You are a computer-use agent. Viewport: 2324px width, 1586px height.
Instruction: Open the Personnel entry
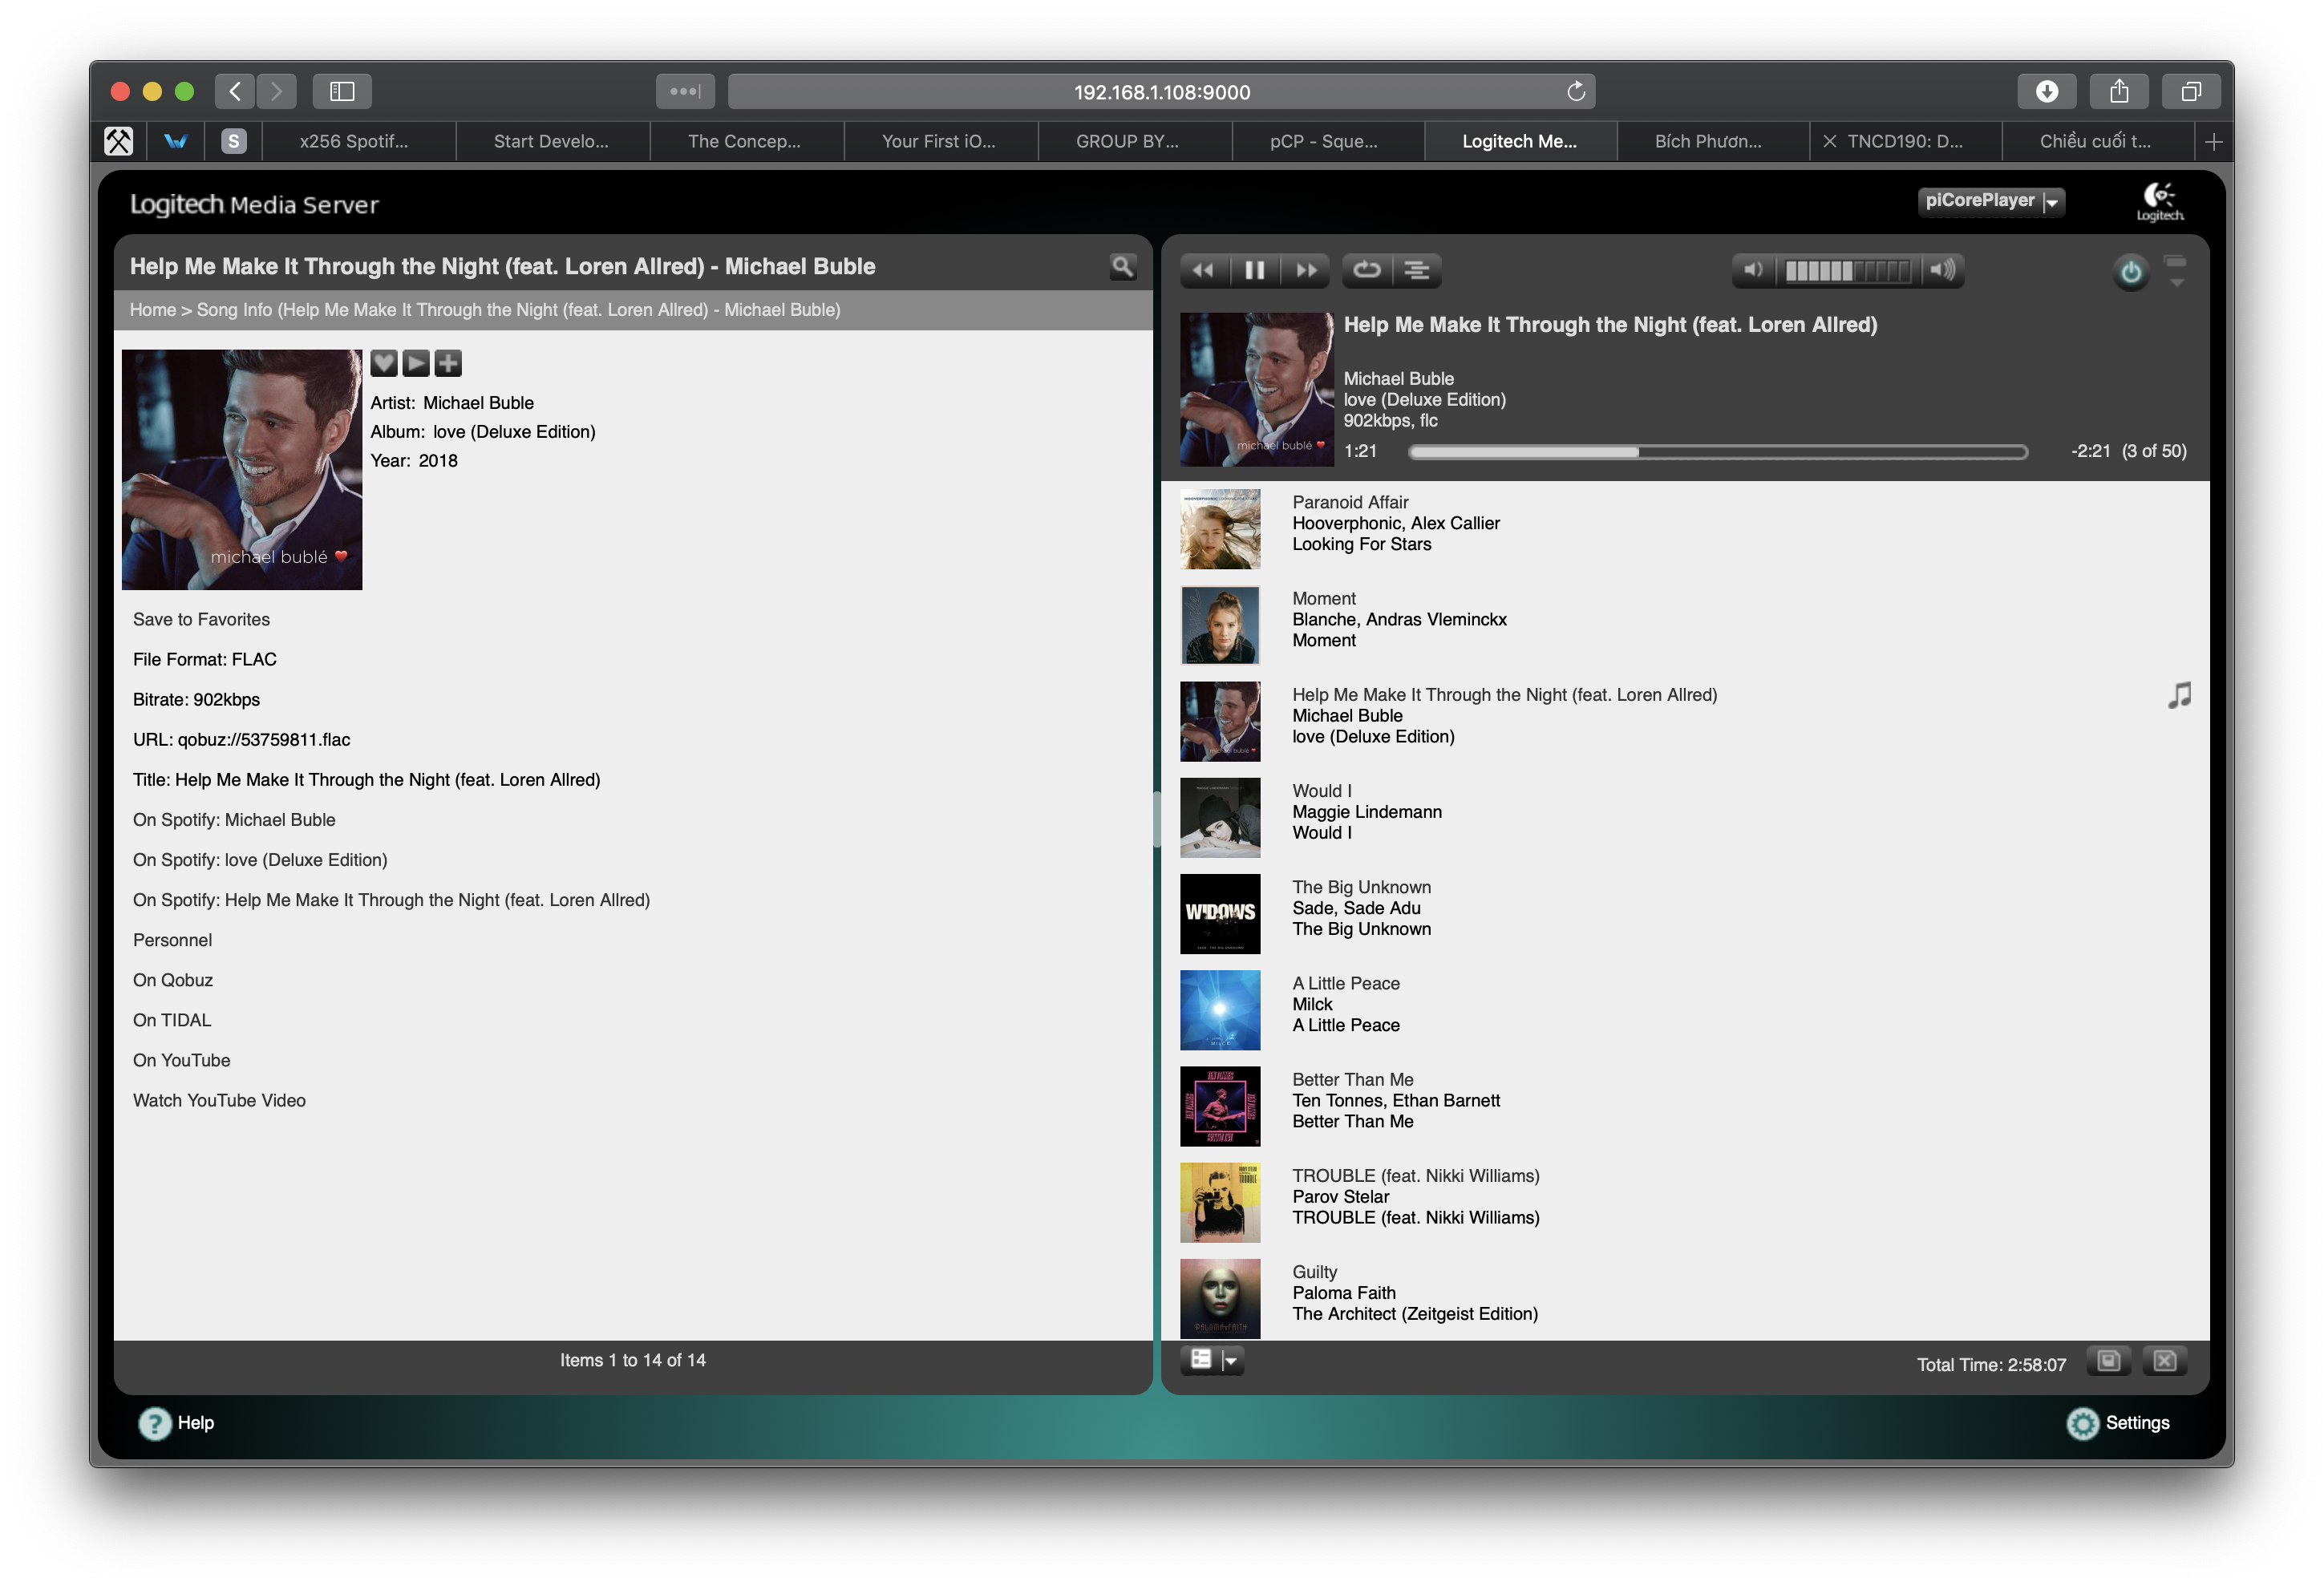172,939
